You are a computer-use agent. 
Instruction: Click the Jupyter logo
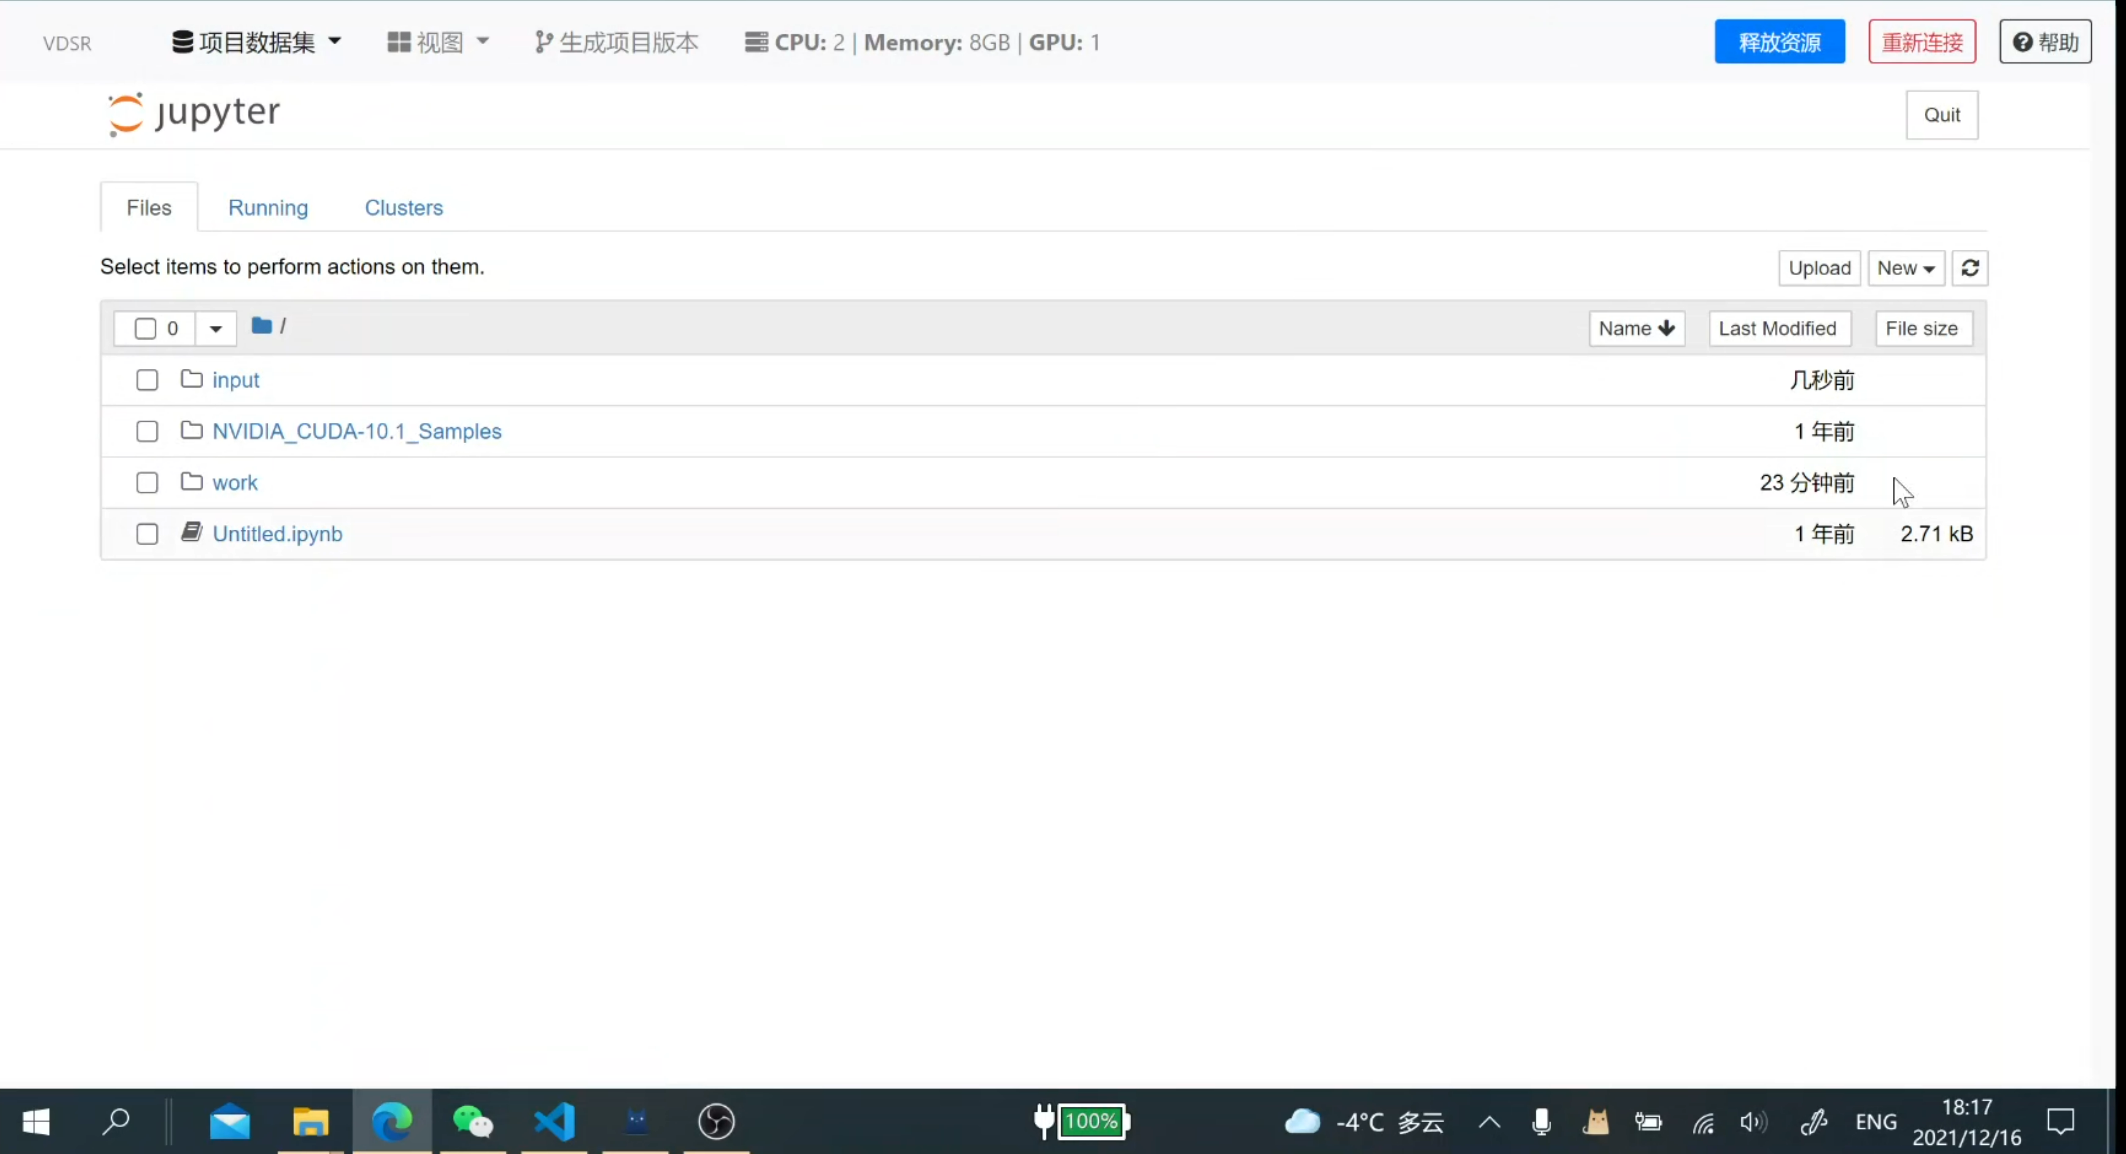pyautogui.click(x=194, y=113)
